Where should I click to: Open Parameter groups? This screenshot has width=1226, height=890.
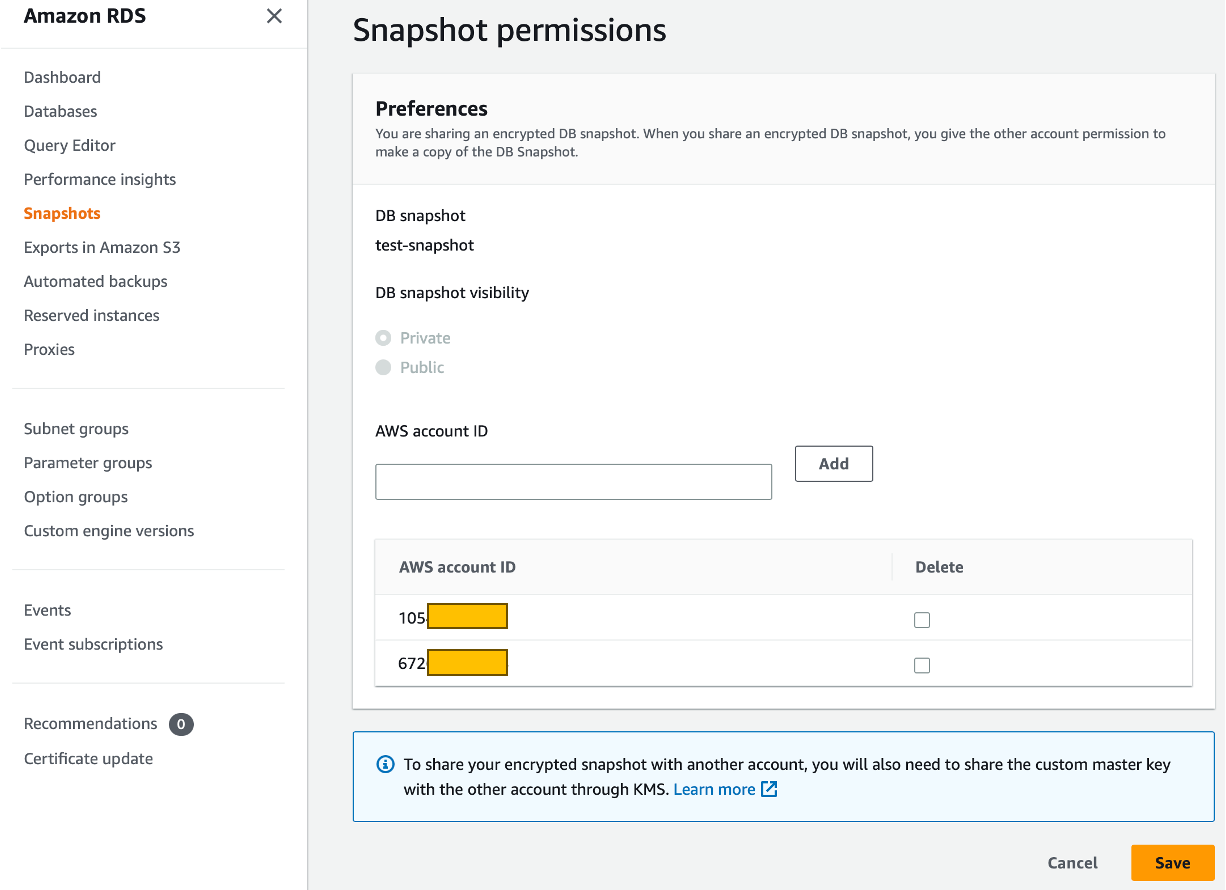88,463
